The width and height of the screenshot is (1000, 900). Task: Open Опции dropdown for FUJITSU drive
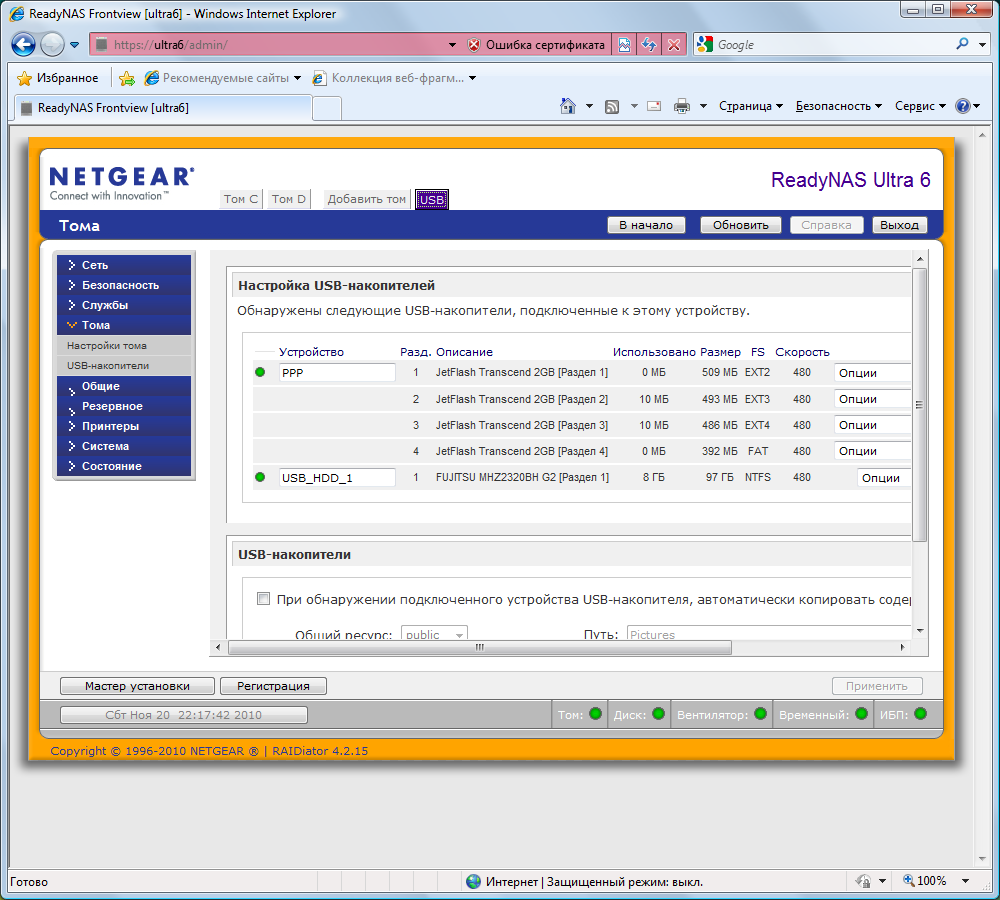[883, 478]
